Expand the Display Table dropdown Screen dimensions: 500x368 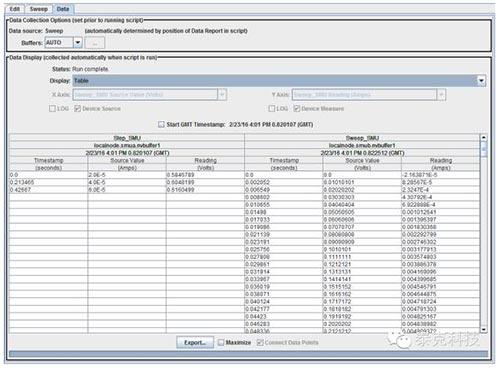click(x=481, y=81)
